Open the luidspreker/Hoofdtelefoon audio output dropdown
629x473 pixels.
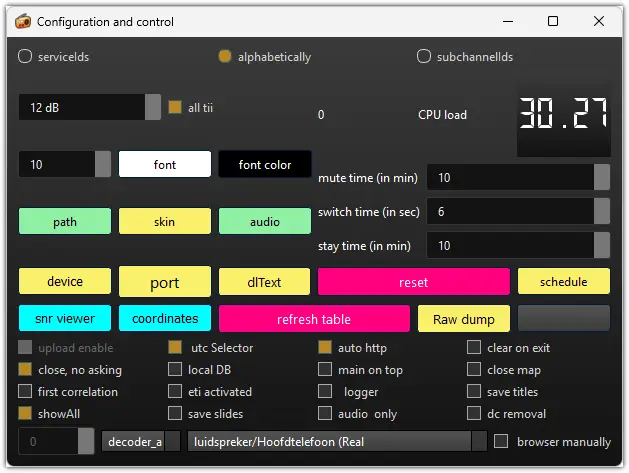479,441
